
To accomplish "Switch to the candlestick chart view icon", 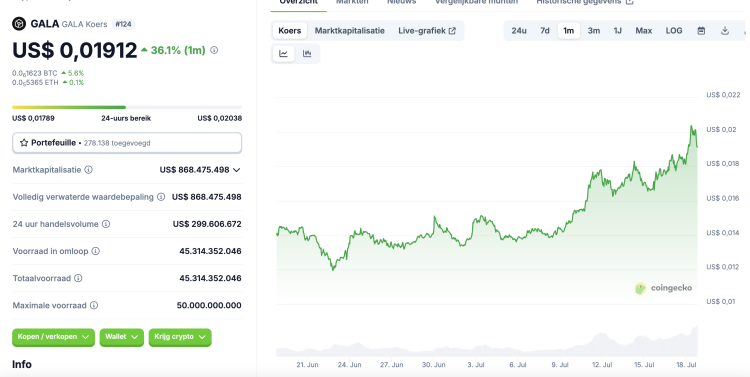I will tap(307, 54).
